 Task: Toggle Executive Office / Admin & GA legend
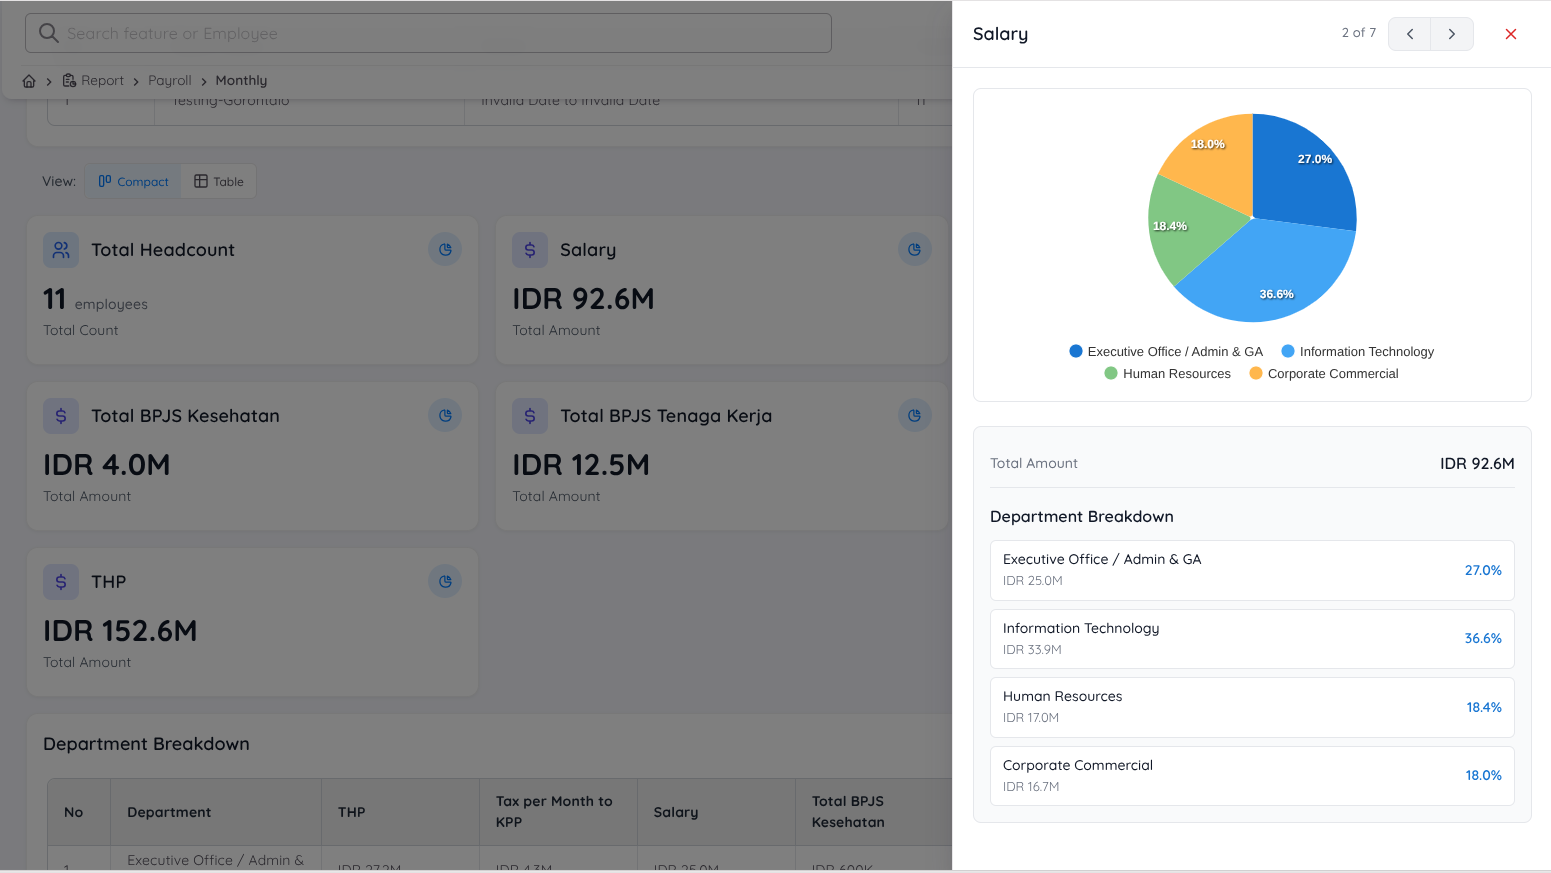pos(1166,352)
